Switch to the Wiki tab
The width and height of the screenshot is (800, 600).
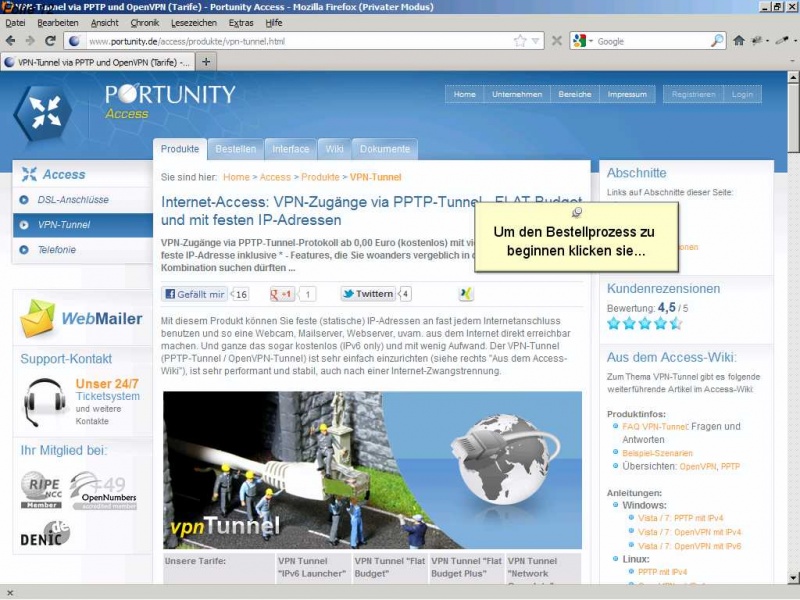point(334,149)
